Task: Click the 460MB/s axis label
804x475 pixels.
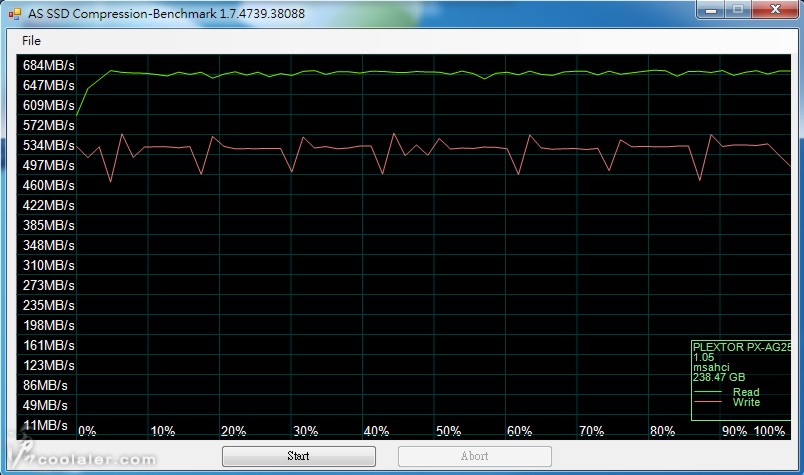Action: point(48,185)
